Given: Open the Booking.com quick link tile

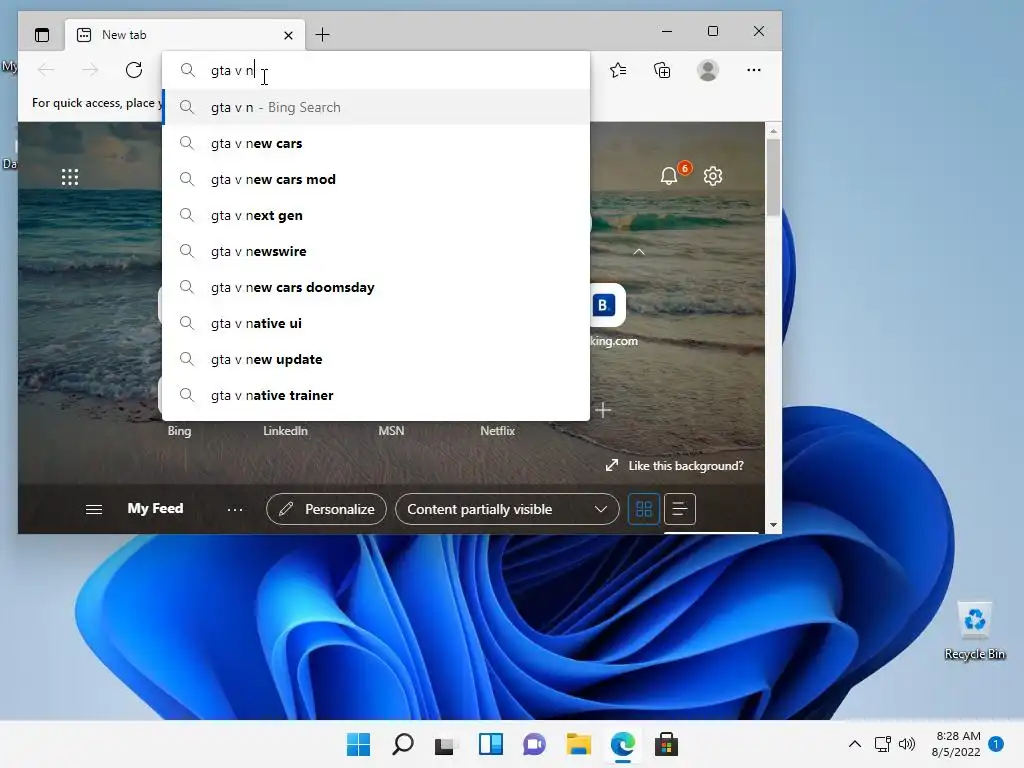Looking at the screenshot, I should tap(608, 305).
